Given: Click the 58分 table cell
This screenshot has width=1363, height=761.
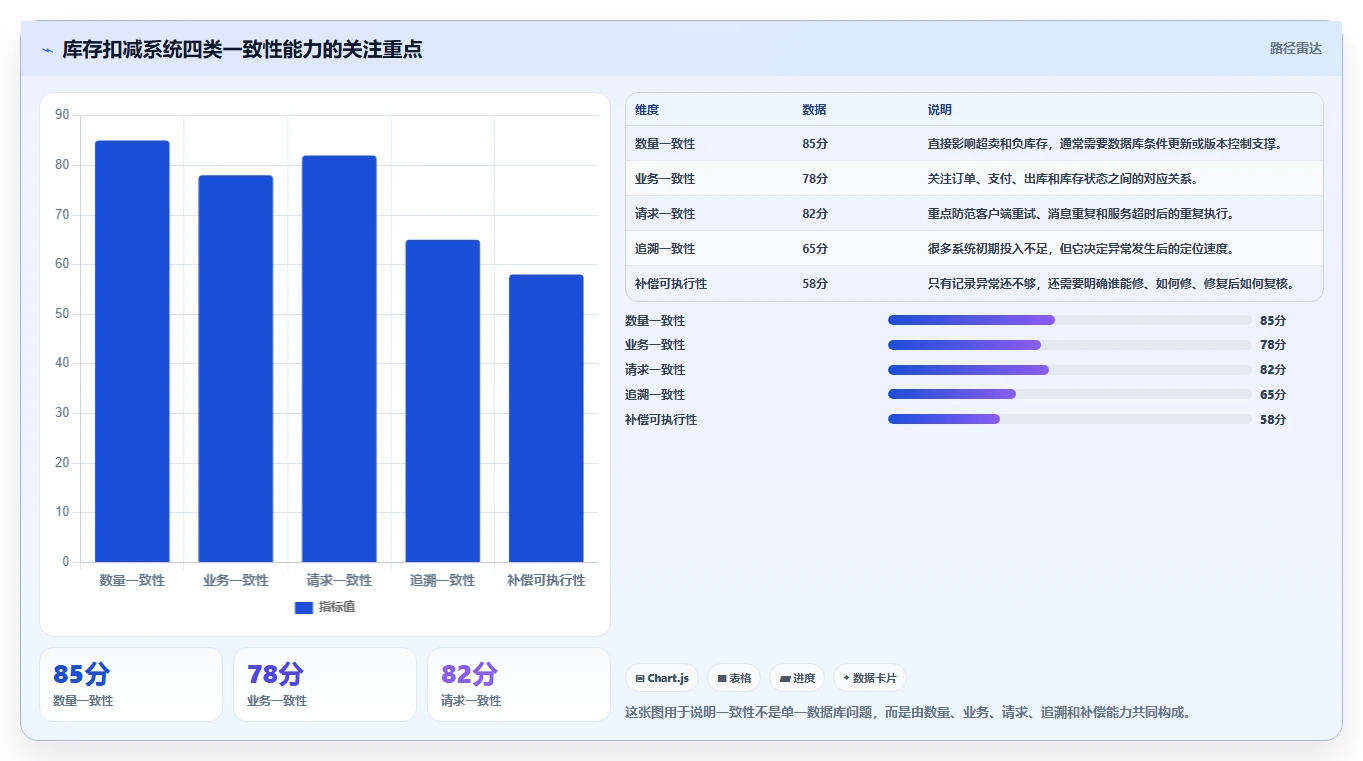Looking at the screenshot, I should 815,284.
